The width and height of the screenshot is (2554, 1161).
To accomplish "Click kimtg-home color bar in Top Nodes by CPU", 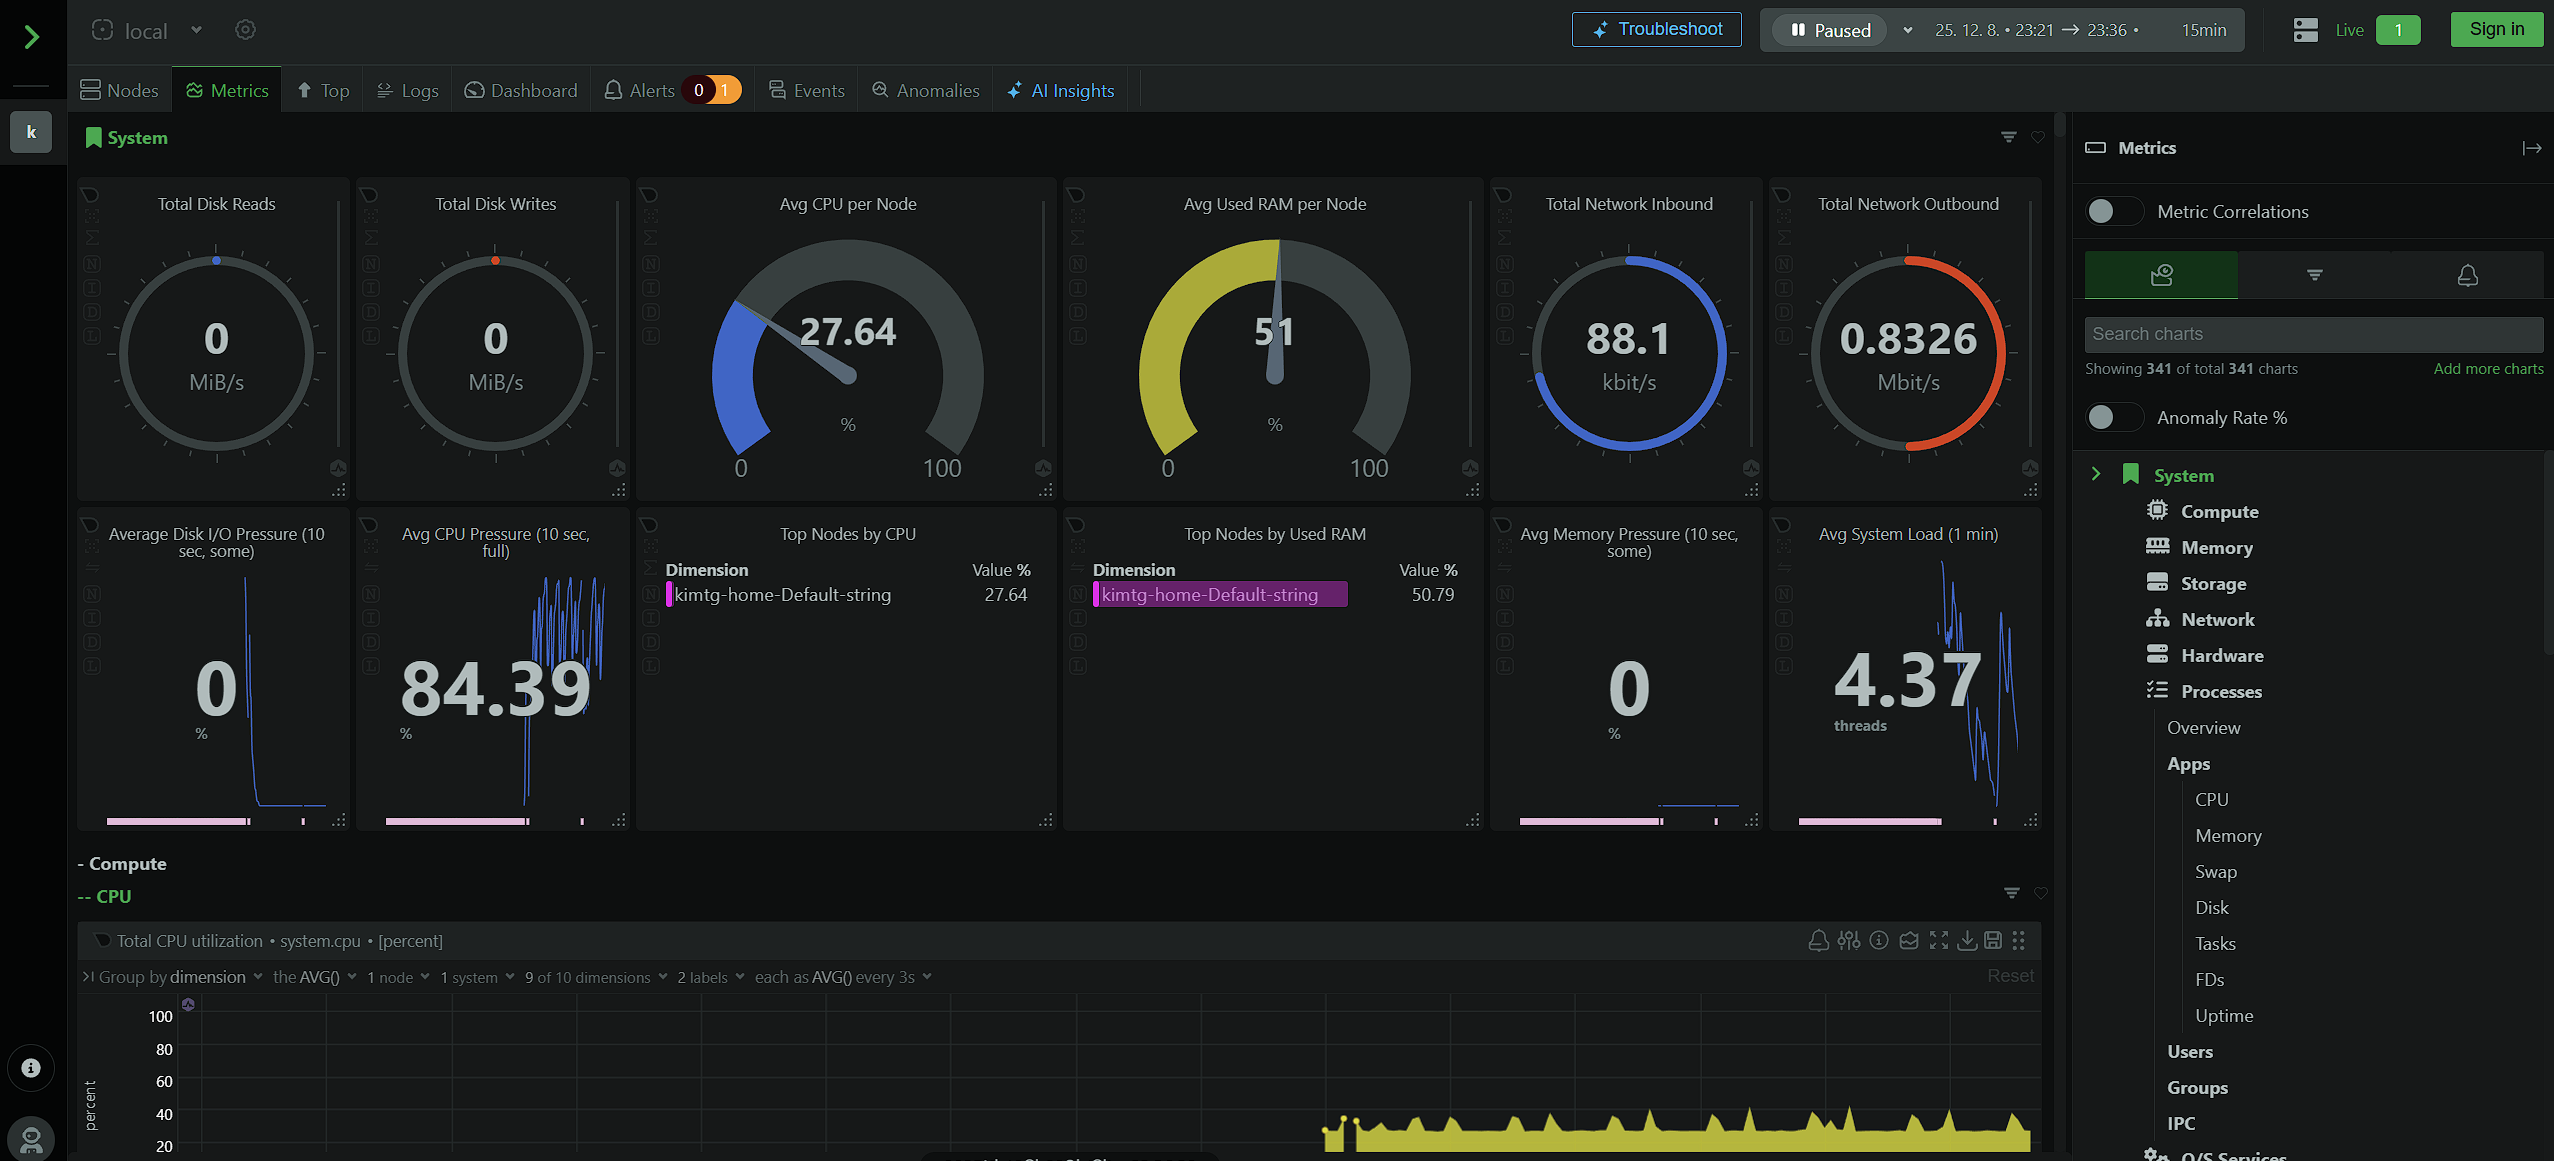I will 669,595.
